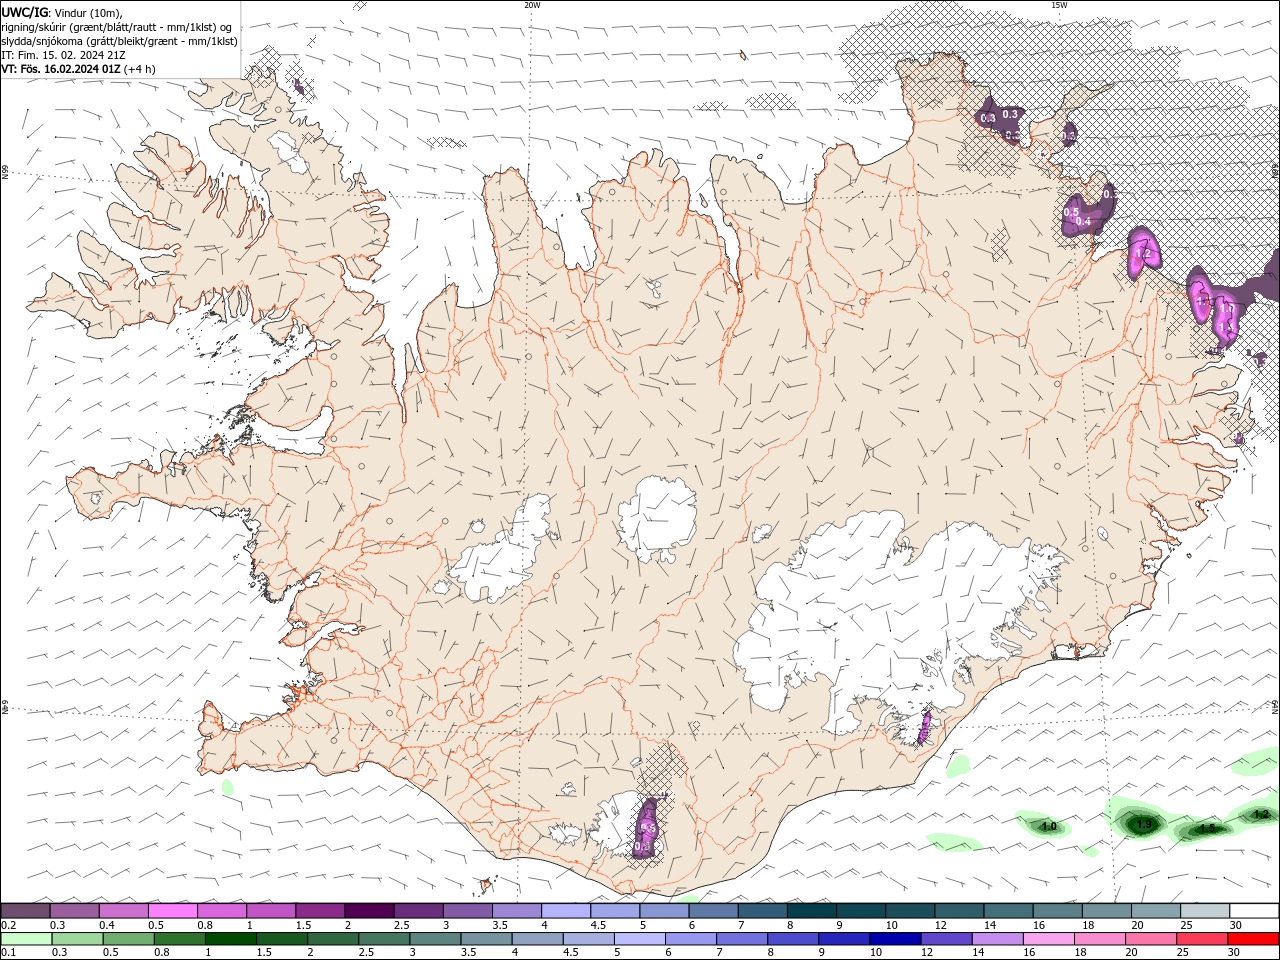Select the dark purple 0.2 snow legend swatch
1280x960 pixels.
coord(25,911)
